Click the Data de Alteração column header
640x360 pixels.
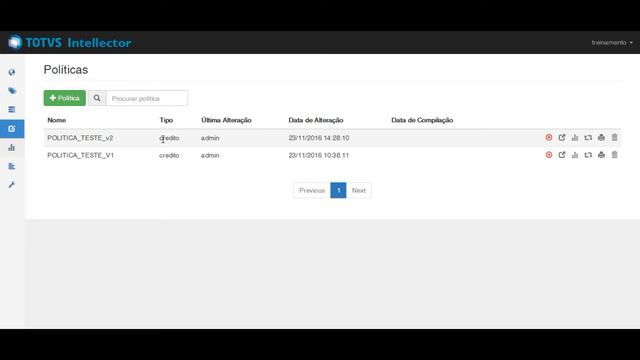(316, 120)
